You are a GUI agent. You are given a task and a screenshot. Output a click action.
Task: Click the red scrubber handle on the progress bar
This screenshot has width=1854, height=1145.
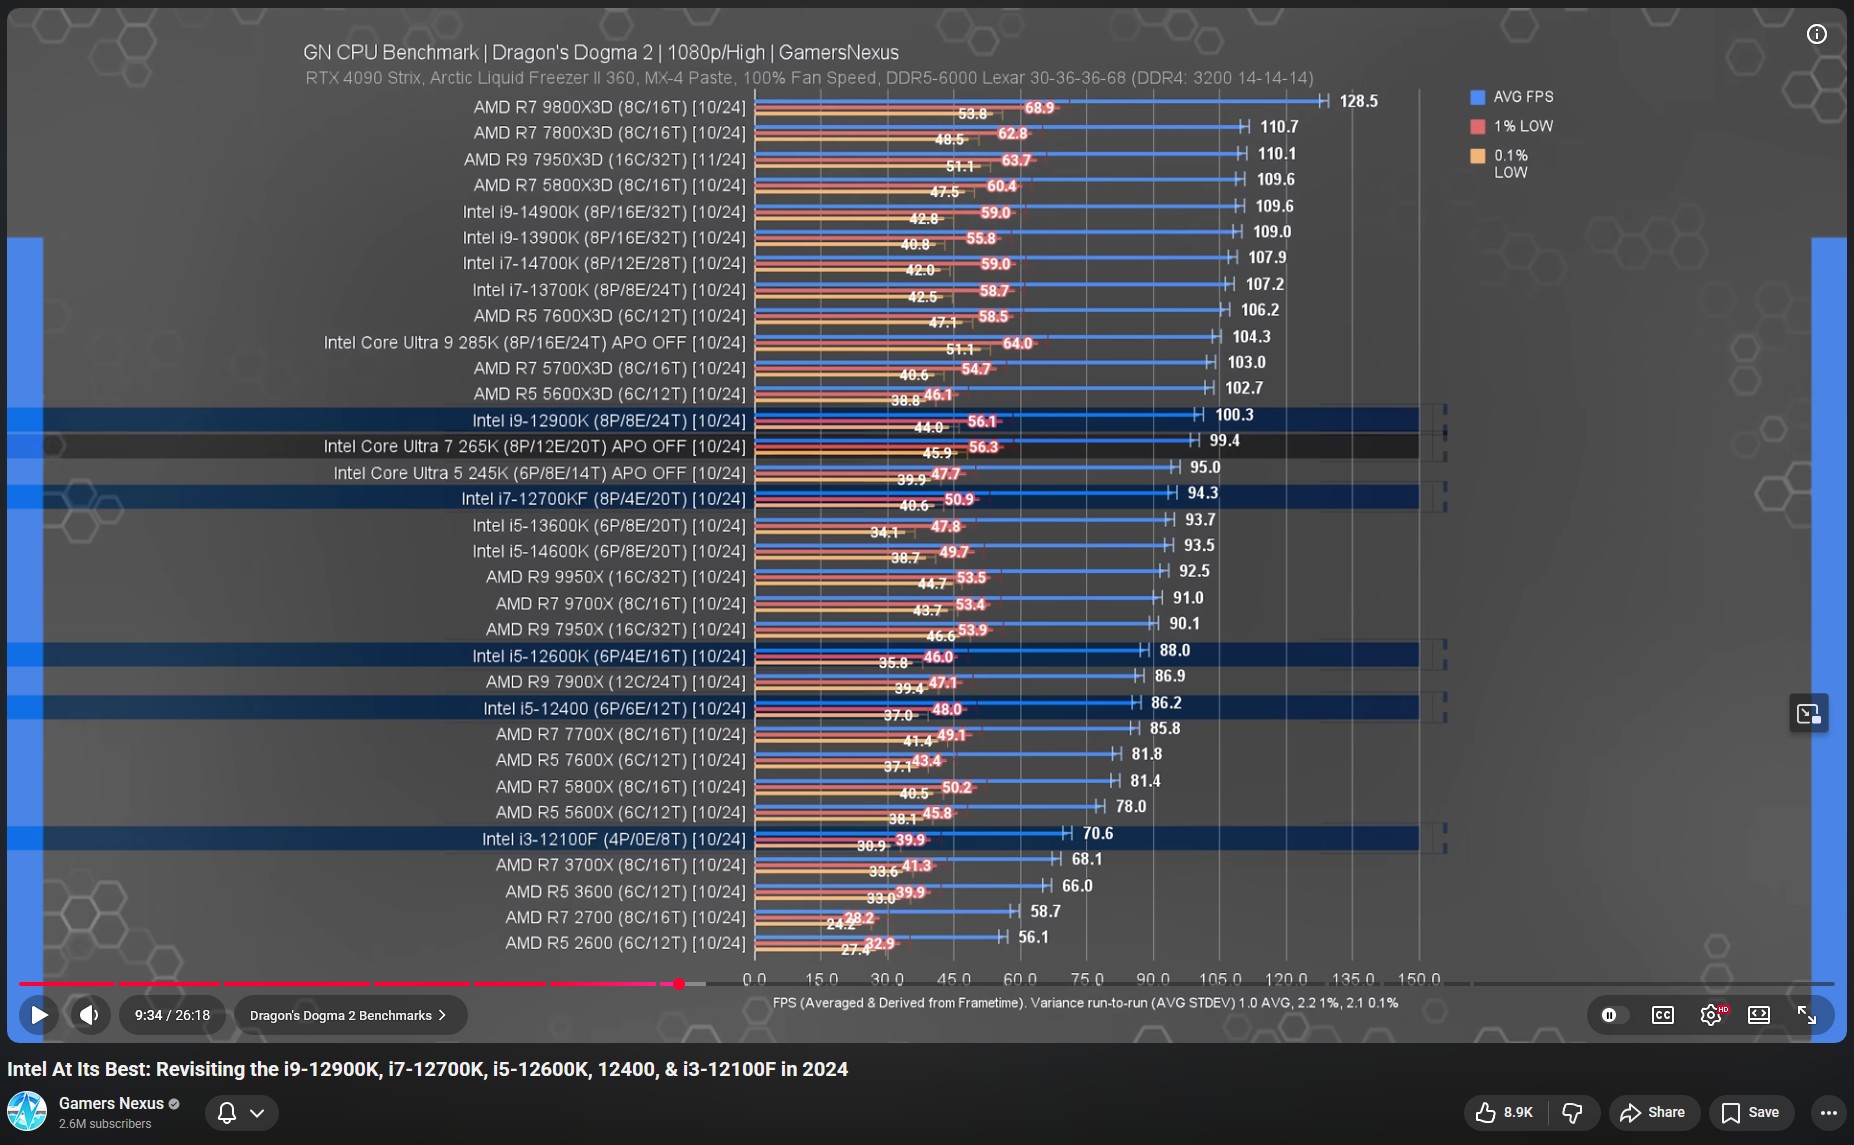[679, 984]
